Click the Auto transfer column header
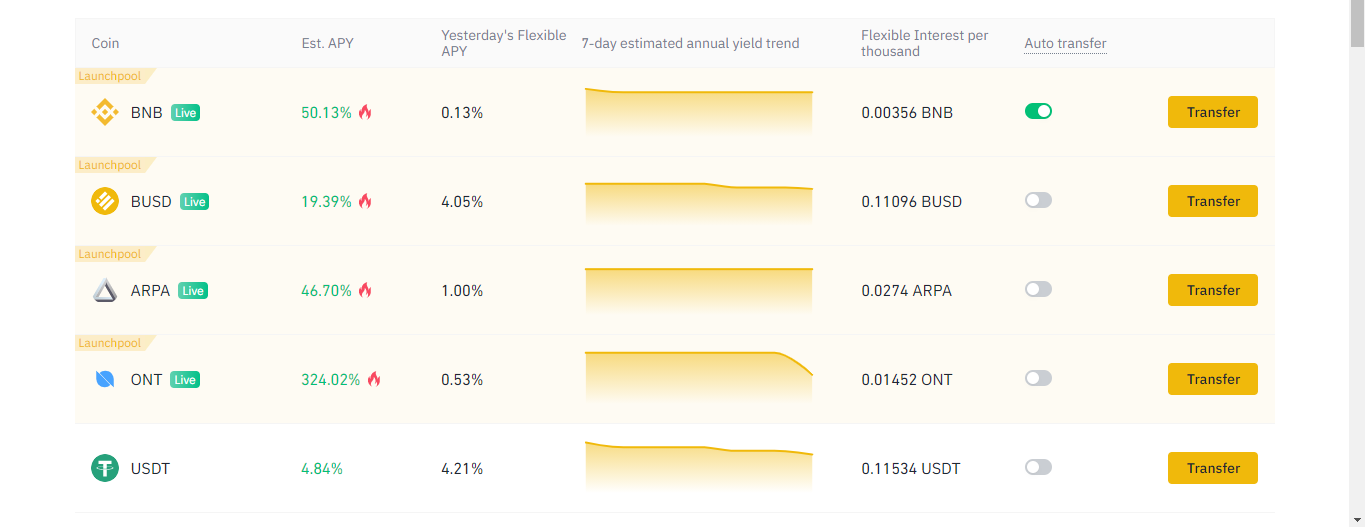 point(1065,43)
